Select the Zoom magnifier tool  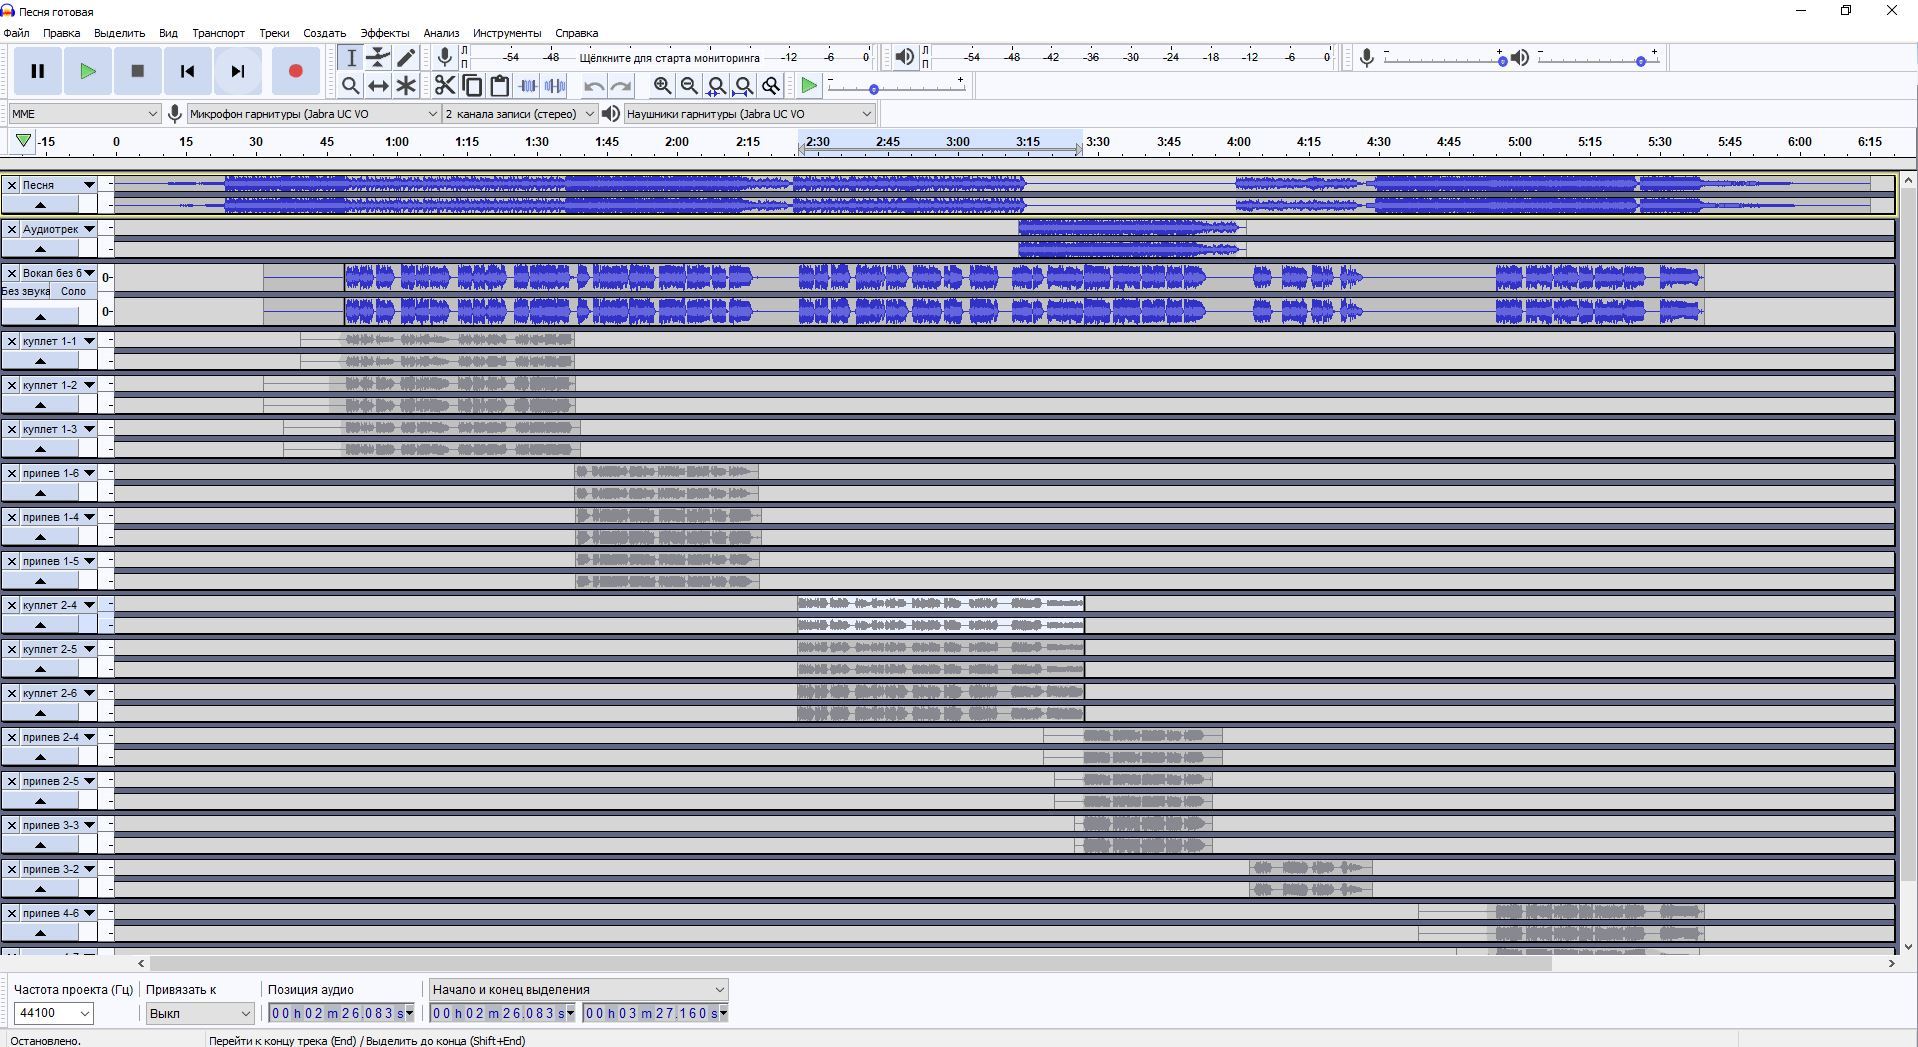coord(351,85)
